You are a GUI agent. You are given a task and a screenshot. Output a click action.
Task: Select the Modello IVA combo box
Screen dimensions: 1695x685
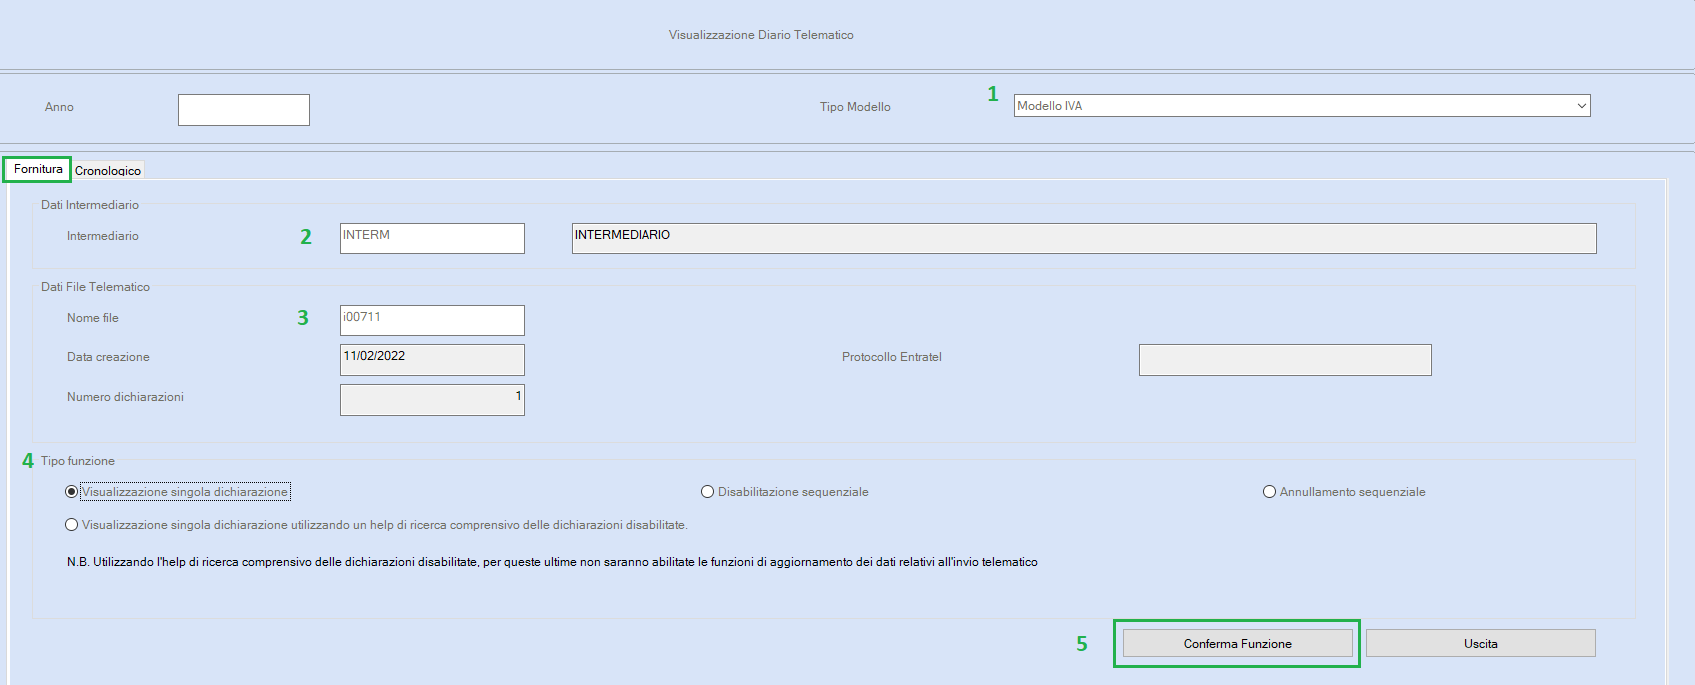click(1302, 106)
